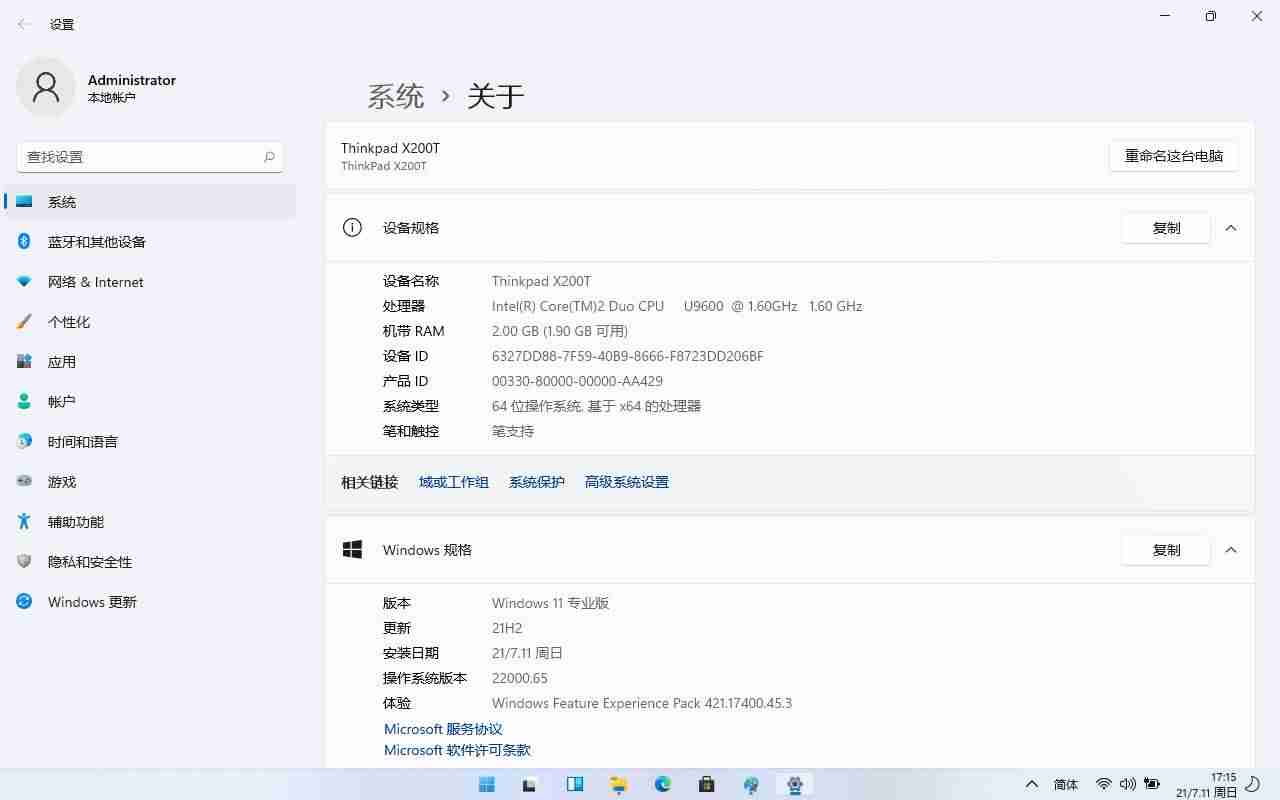
Task: Open 辅助功能 settings
Action: (150, 522)
